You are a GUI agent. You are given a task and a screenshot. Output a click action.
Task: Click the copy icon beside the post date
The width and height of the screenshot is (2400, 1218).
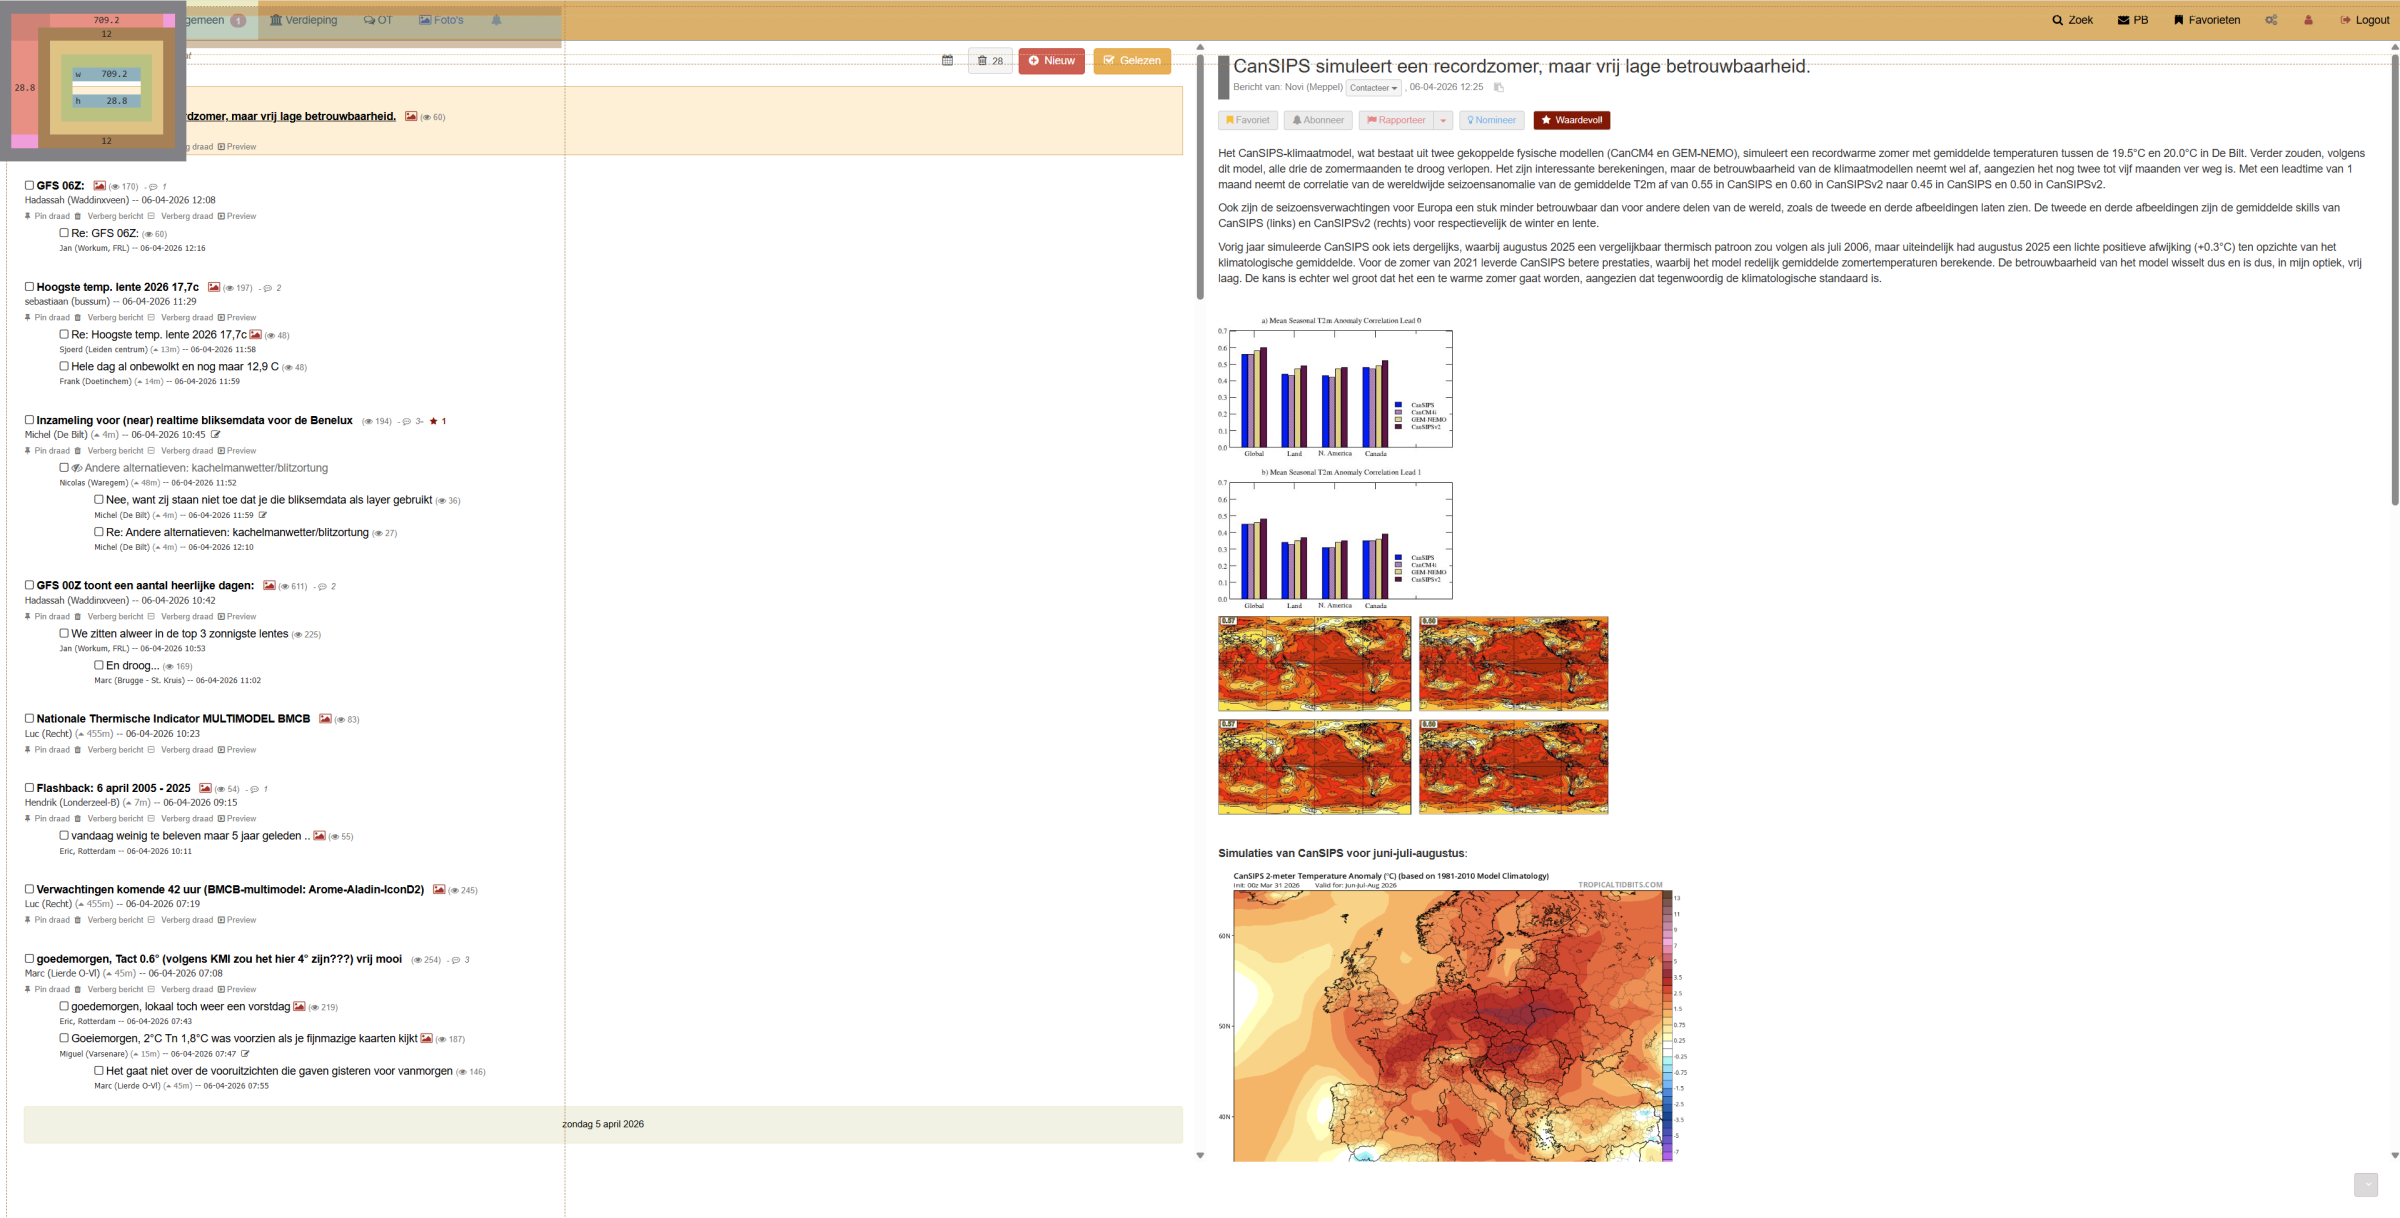tap(1498, 88)
